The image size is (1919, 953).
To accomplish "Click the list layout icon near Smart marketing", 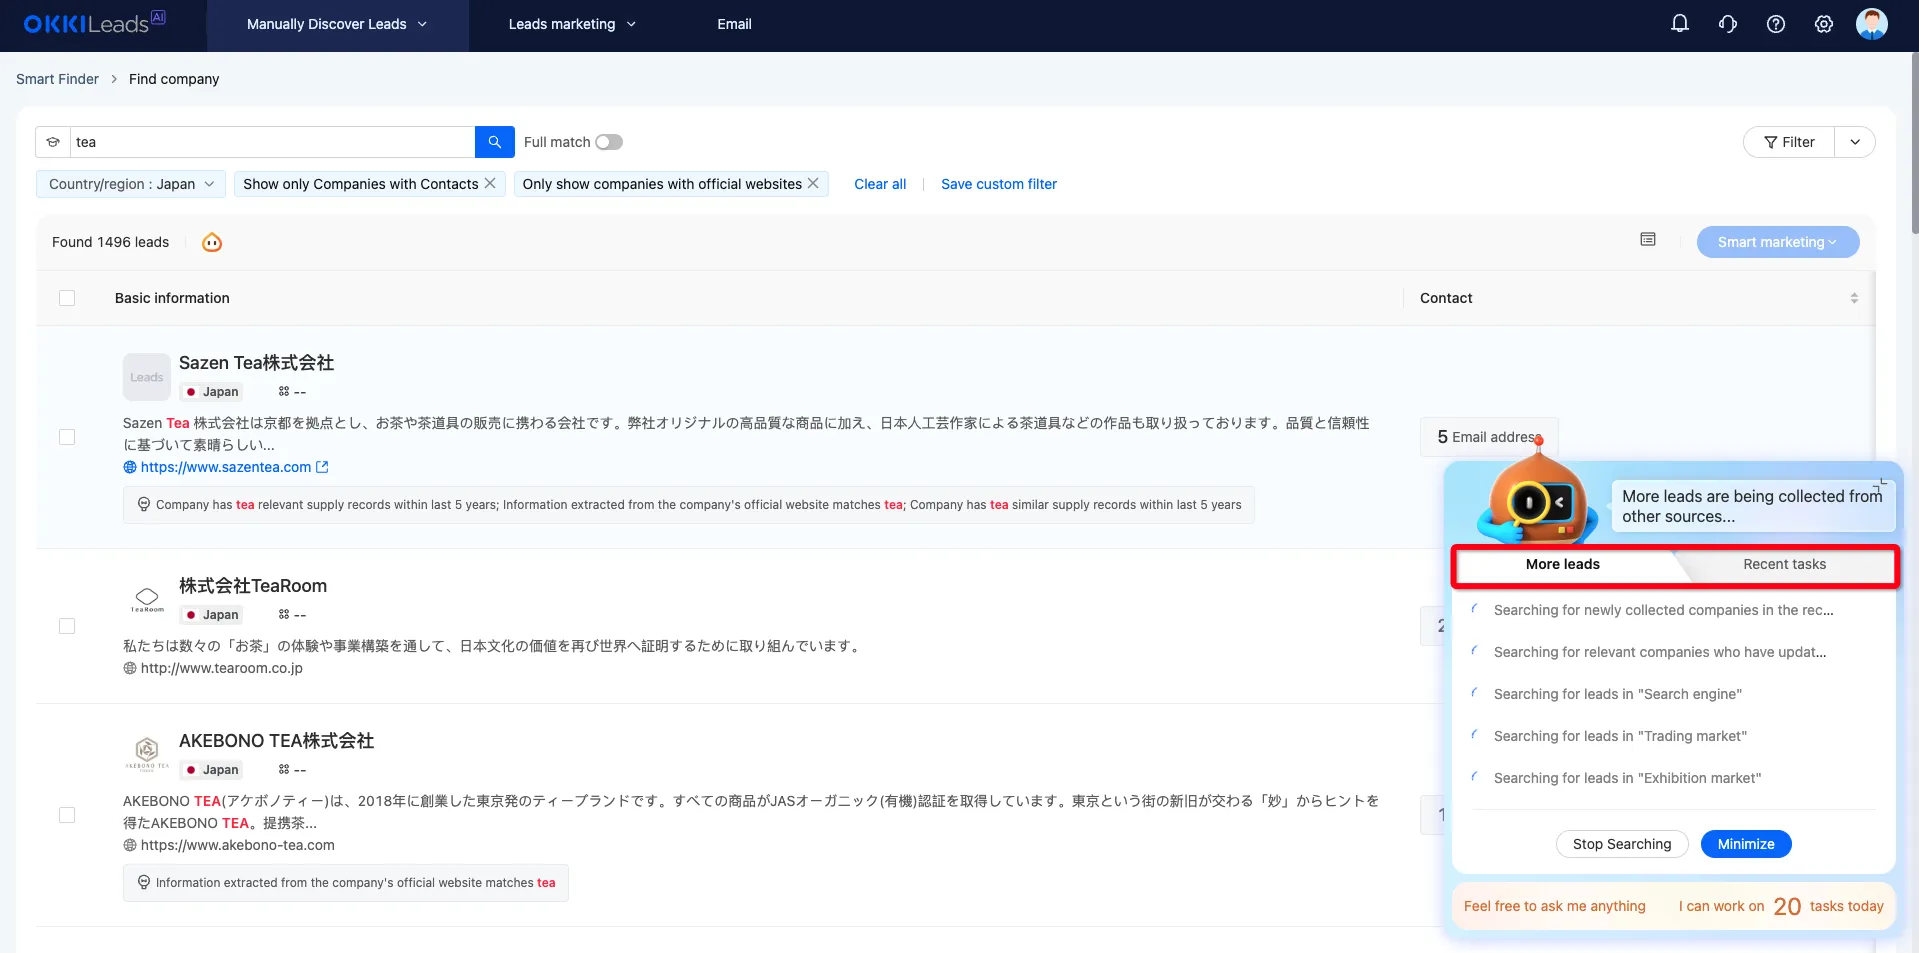I will click(1648, 239).
